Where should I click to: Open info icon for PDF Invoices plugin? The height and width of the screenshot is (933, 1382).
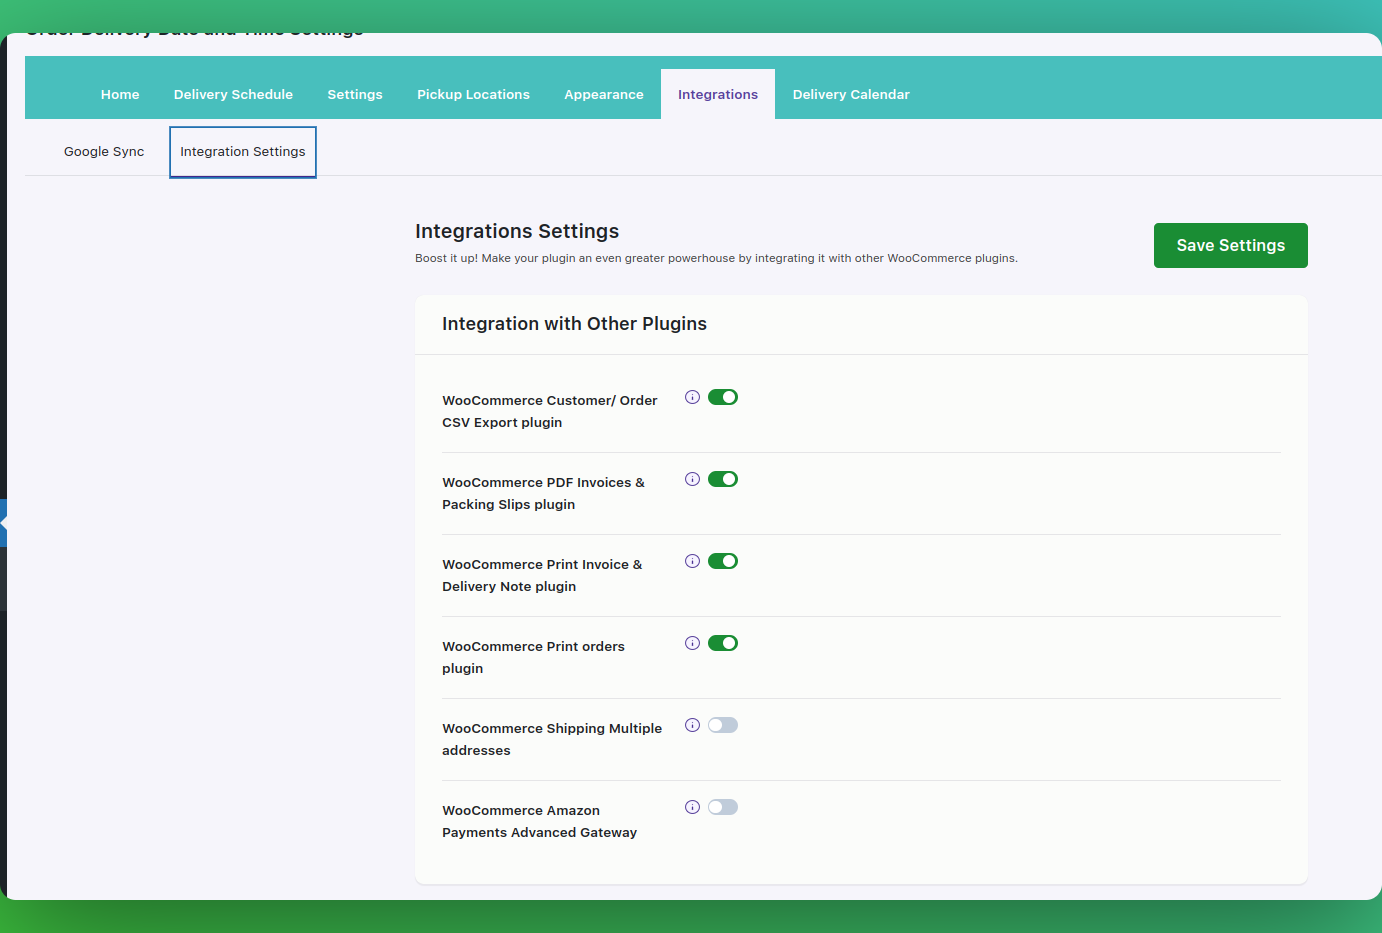pyautogui.click(x=692, y=479)
